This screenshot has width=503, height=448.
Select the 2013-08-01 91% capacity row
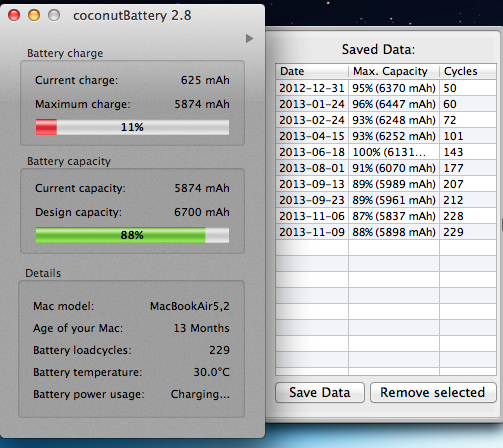pyautogui.click(x=386, y=168)
